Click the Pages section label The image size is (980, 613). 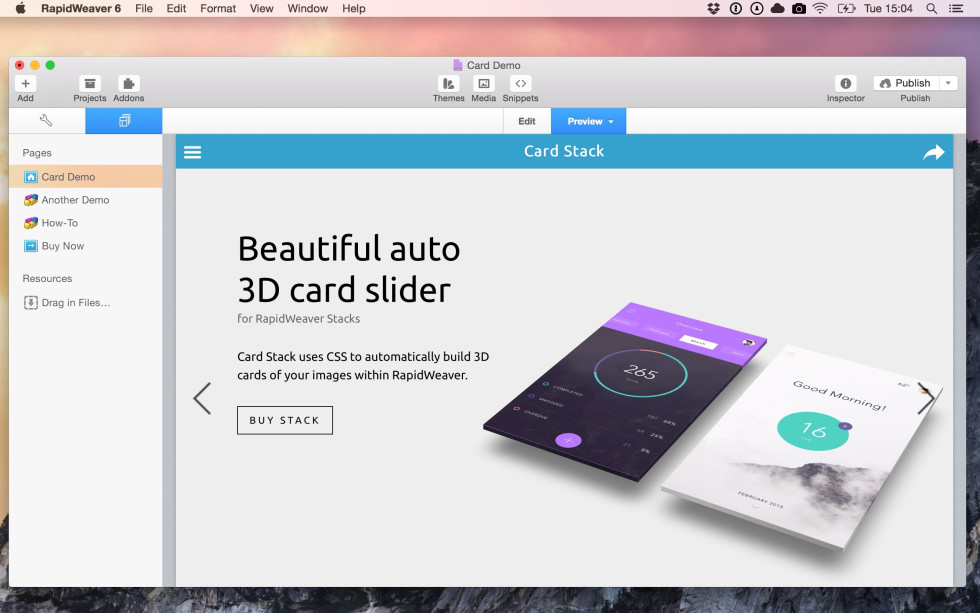click(37, 153)
